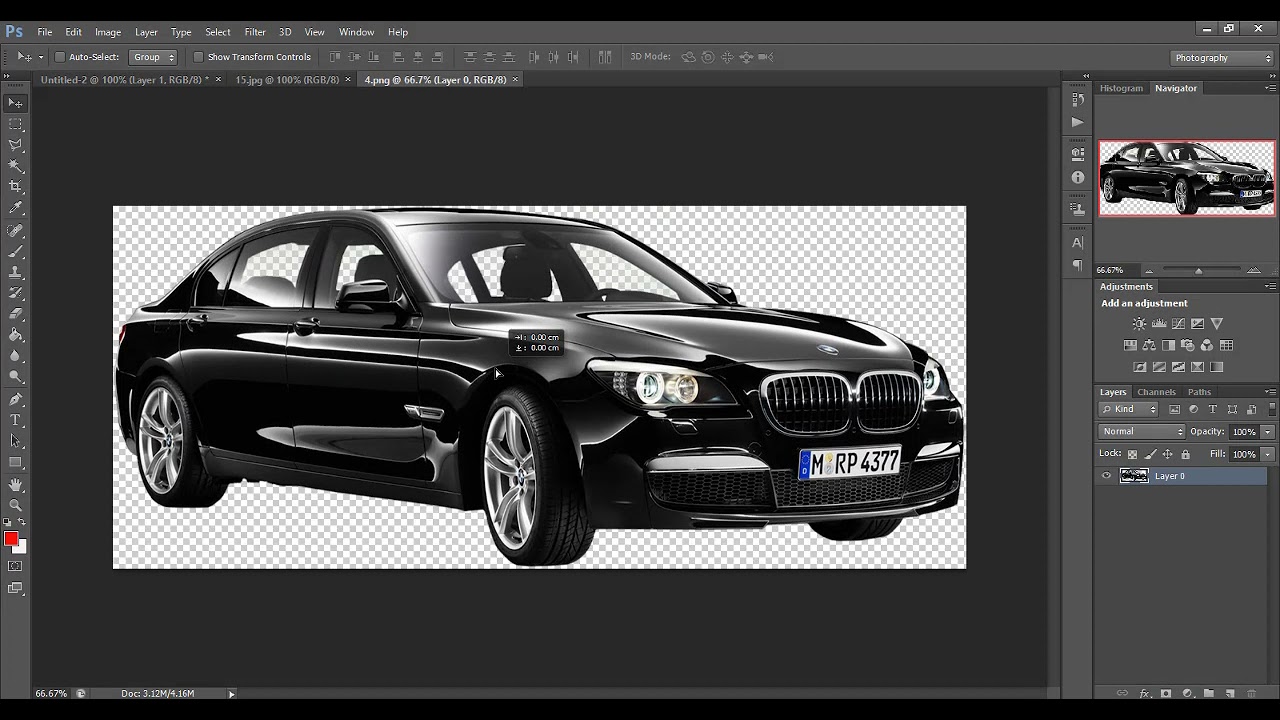Enable the Auto-Select checkbox

pyautogui.click(x=60, y=57)
